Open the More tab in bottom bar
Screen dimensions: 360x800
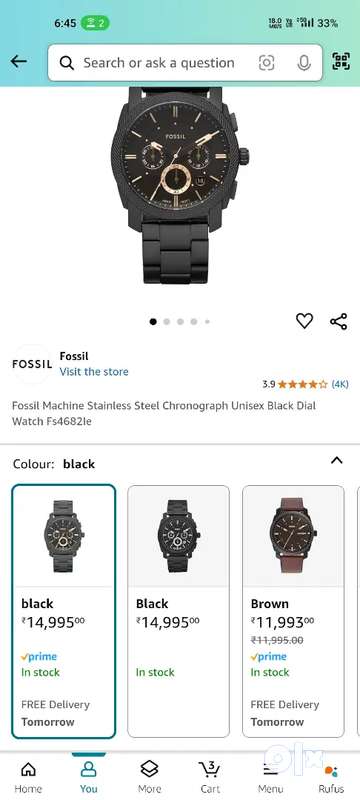coord(149,777)
